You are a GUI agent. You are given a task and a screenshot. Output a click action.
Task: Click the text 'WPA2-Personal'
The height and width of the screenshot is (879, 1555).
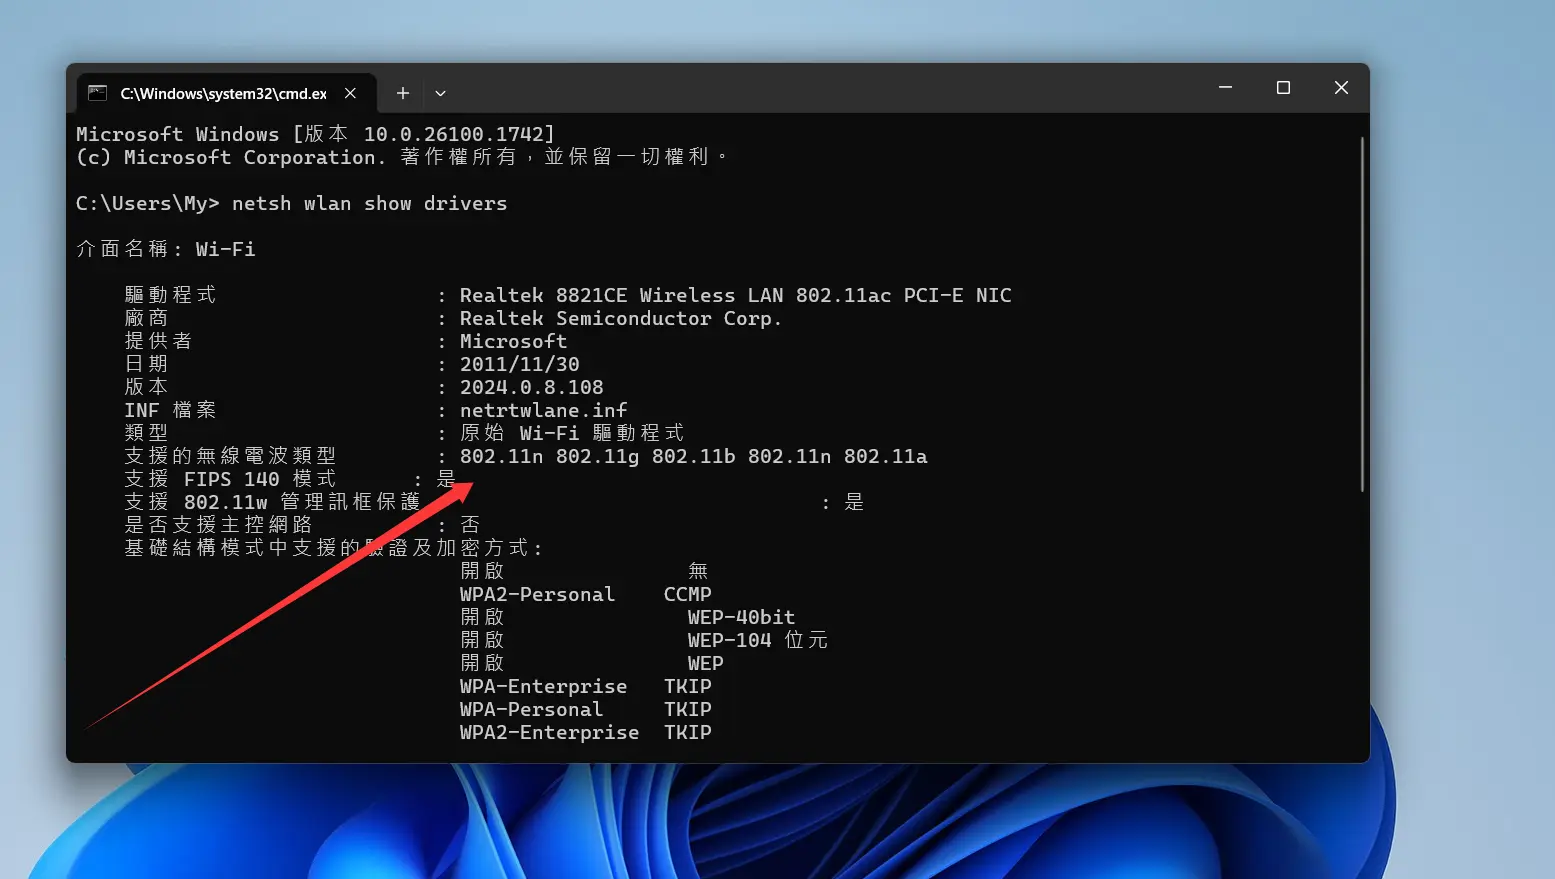537,594
